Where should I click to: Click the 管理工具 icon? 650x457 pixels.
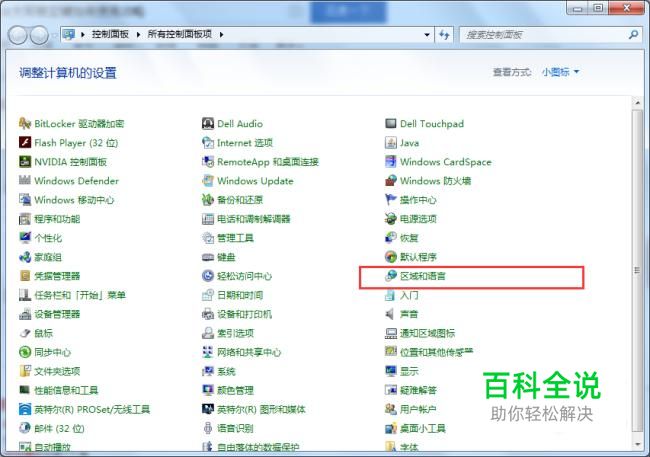click(x=208, y=238)
